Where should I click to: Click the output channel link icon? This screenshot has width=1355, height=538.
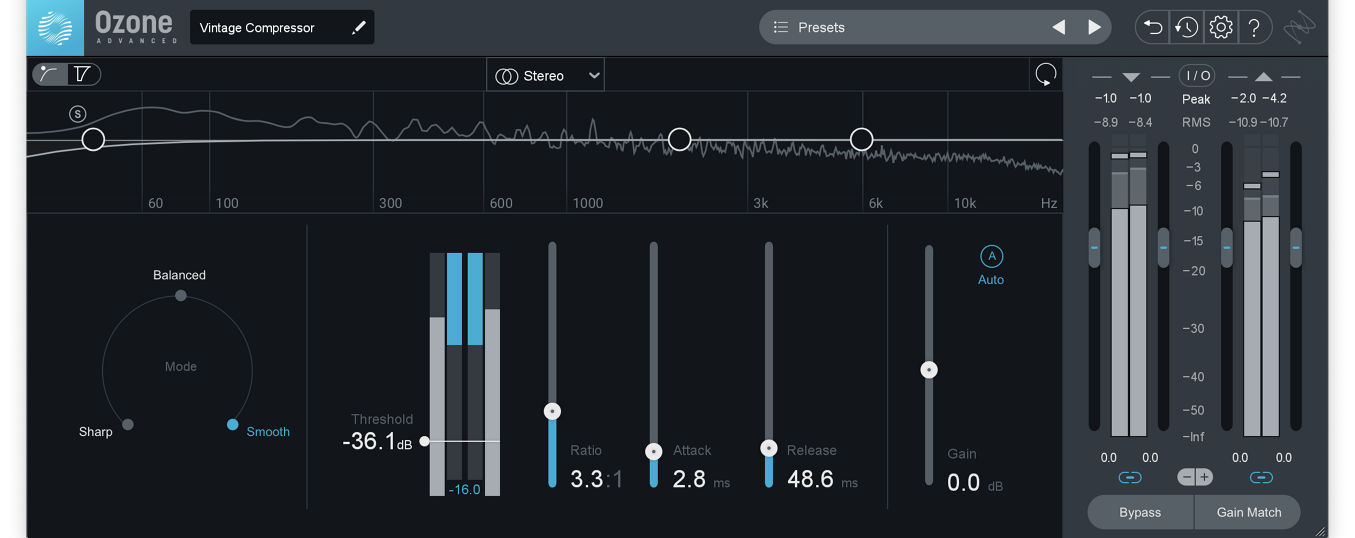pos(1261,478)
